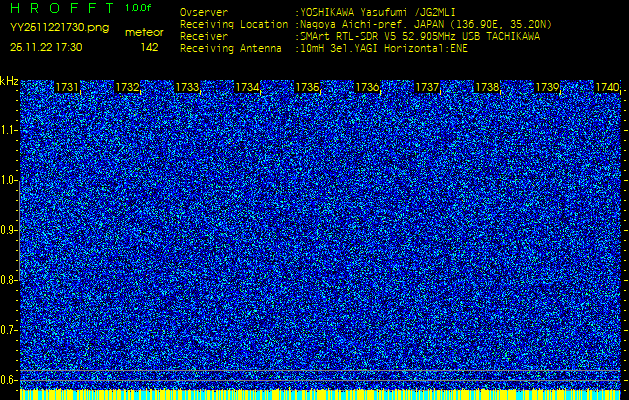Click the 1740 time marker
The height and width of the screenshot is (400, 629).
pyautogui.click(x=607, y=87)
